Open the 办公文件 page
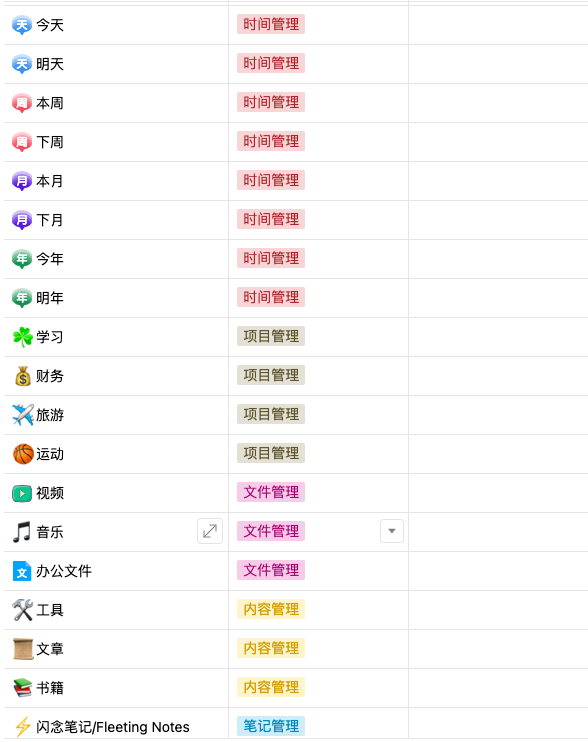The image size is (588, 742). (64, 571)
